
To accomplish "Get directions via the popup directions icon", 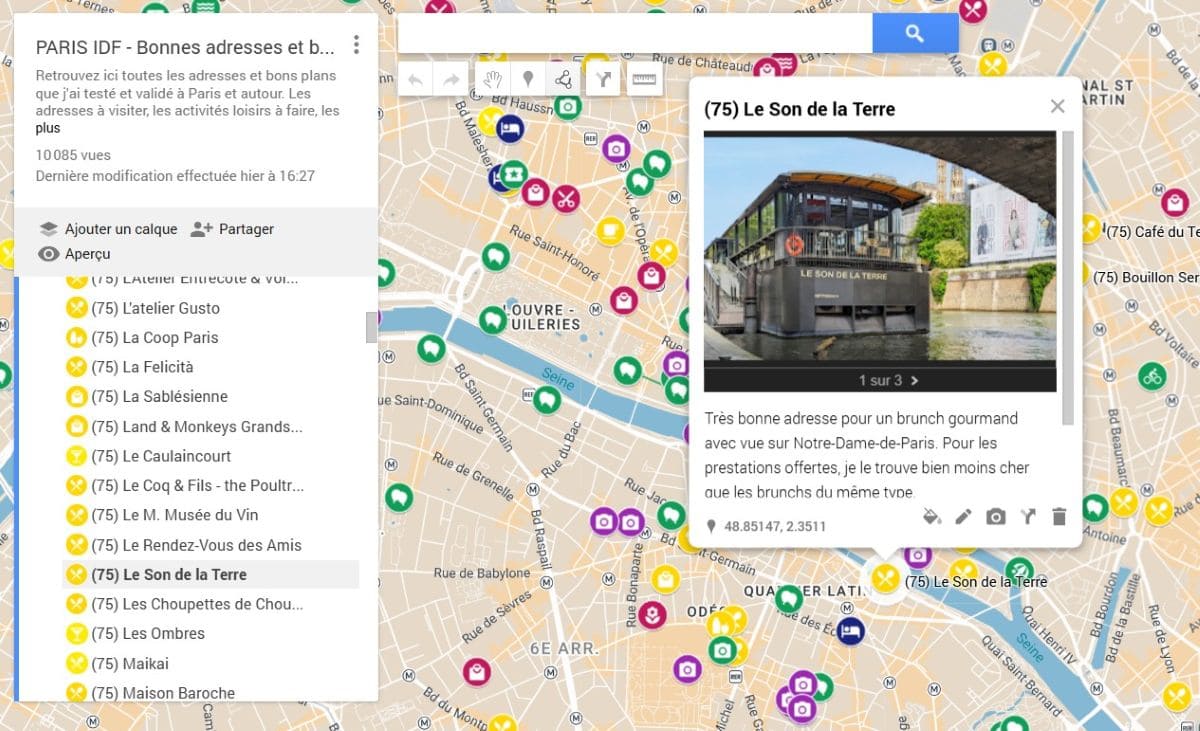I will 1027,517.
